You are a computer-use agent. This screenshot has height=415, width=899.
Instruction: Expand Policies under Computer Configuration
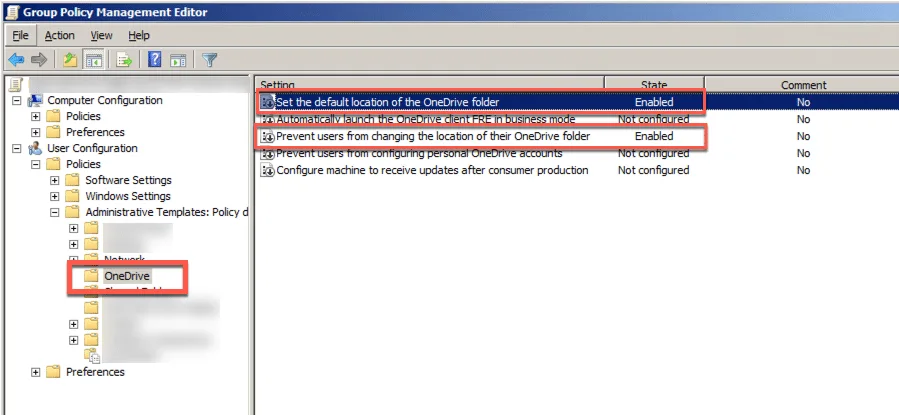(36, 117)
